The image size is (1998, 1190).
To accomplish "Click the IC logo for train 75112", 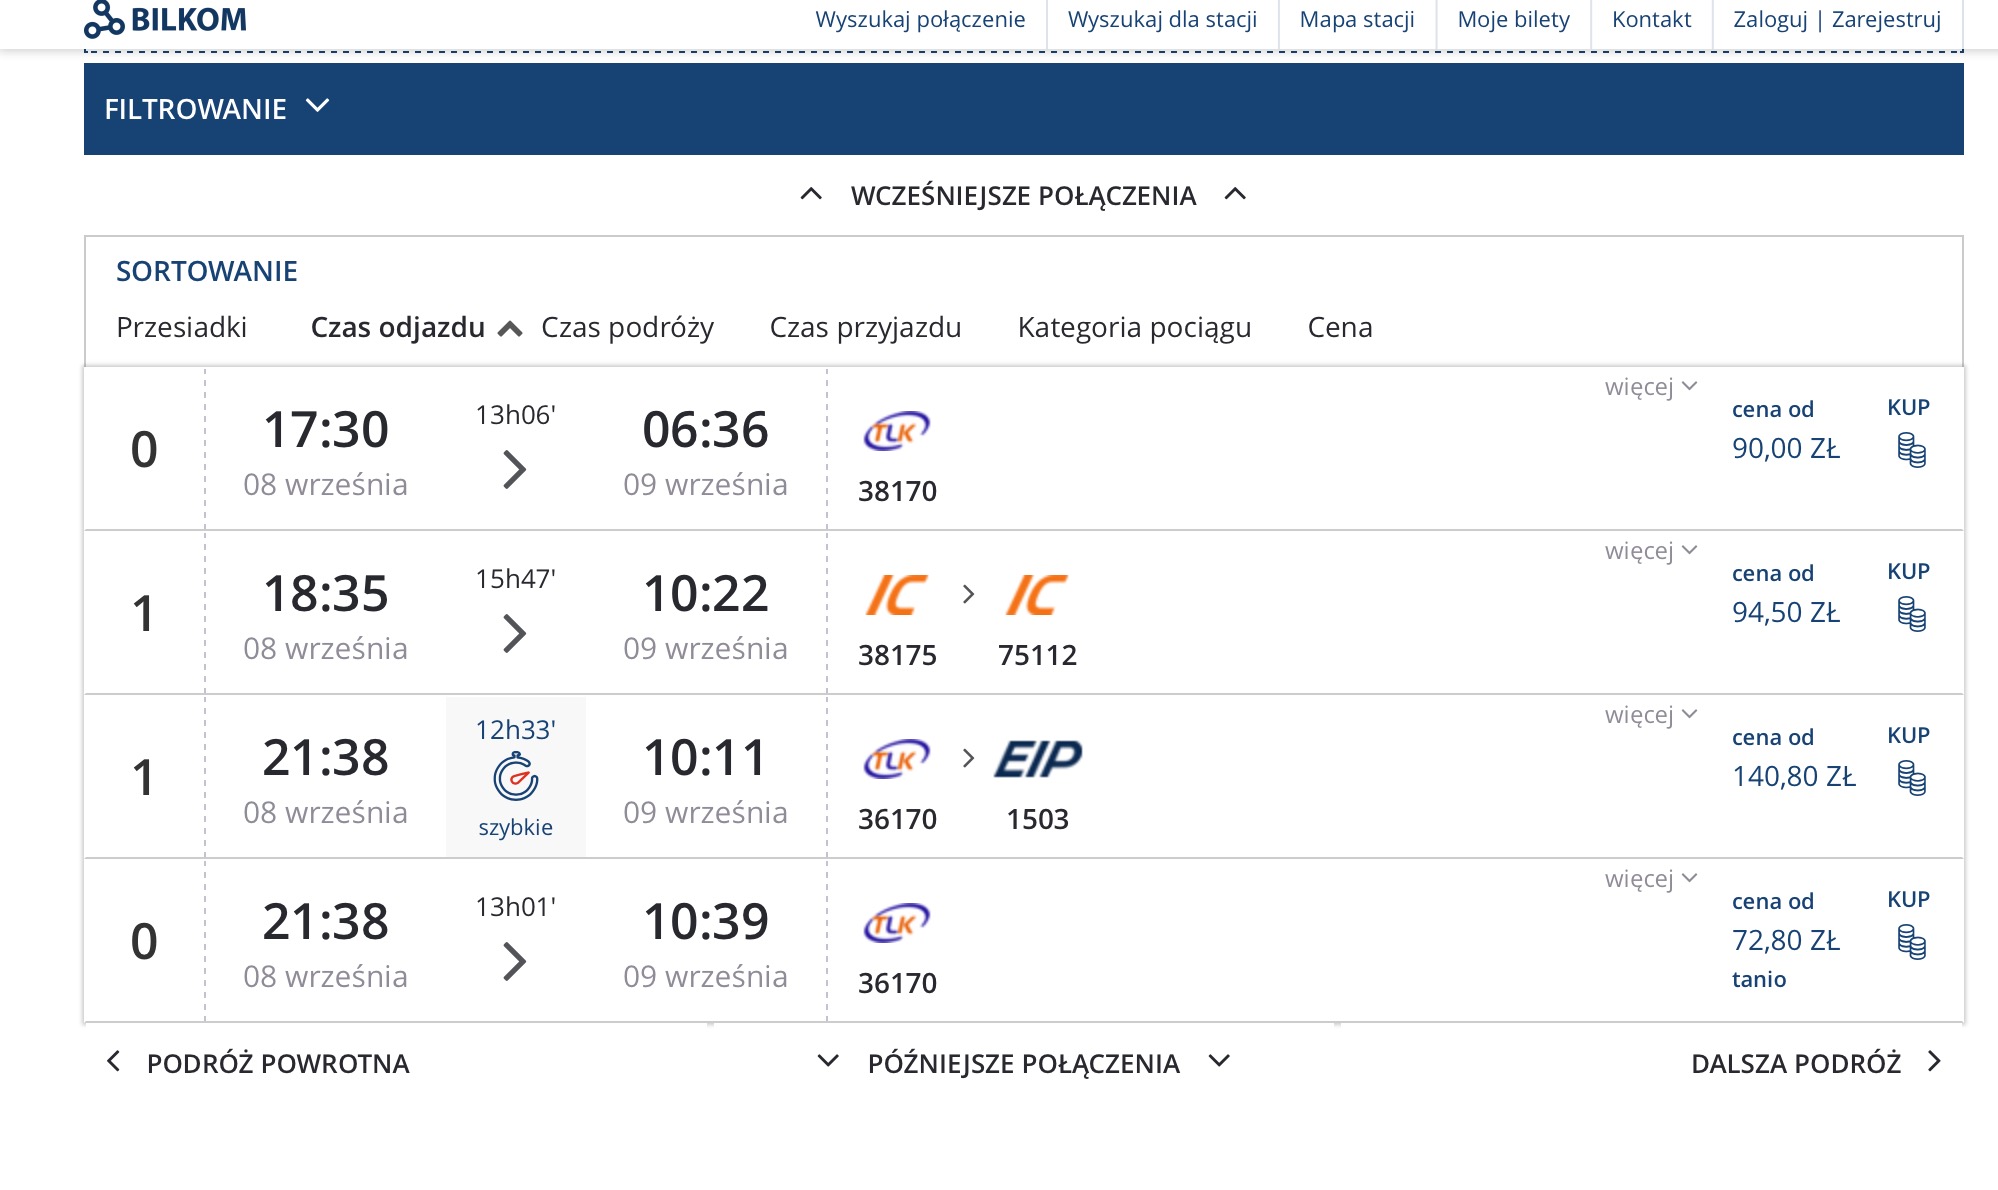I will pyautogui.click(x=1036, y=595).
